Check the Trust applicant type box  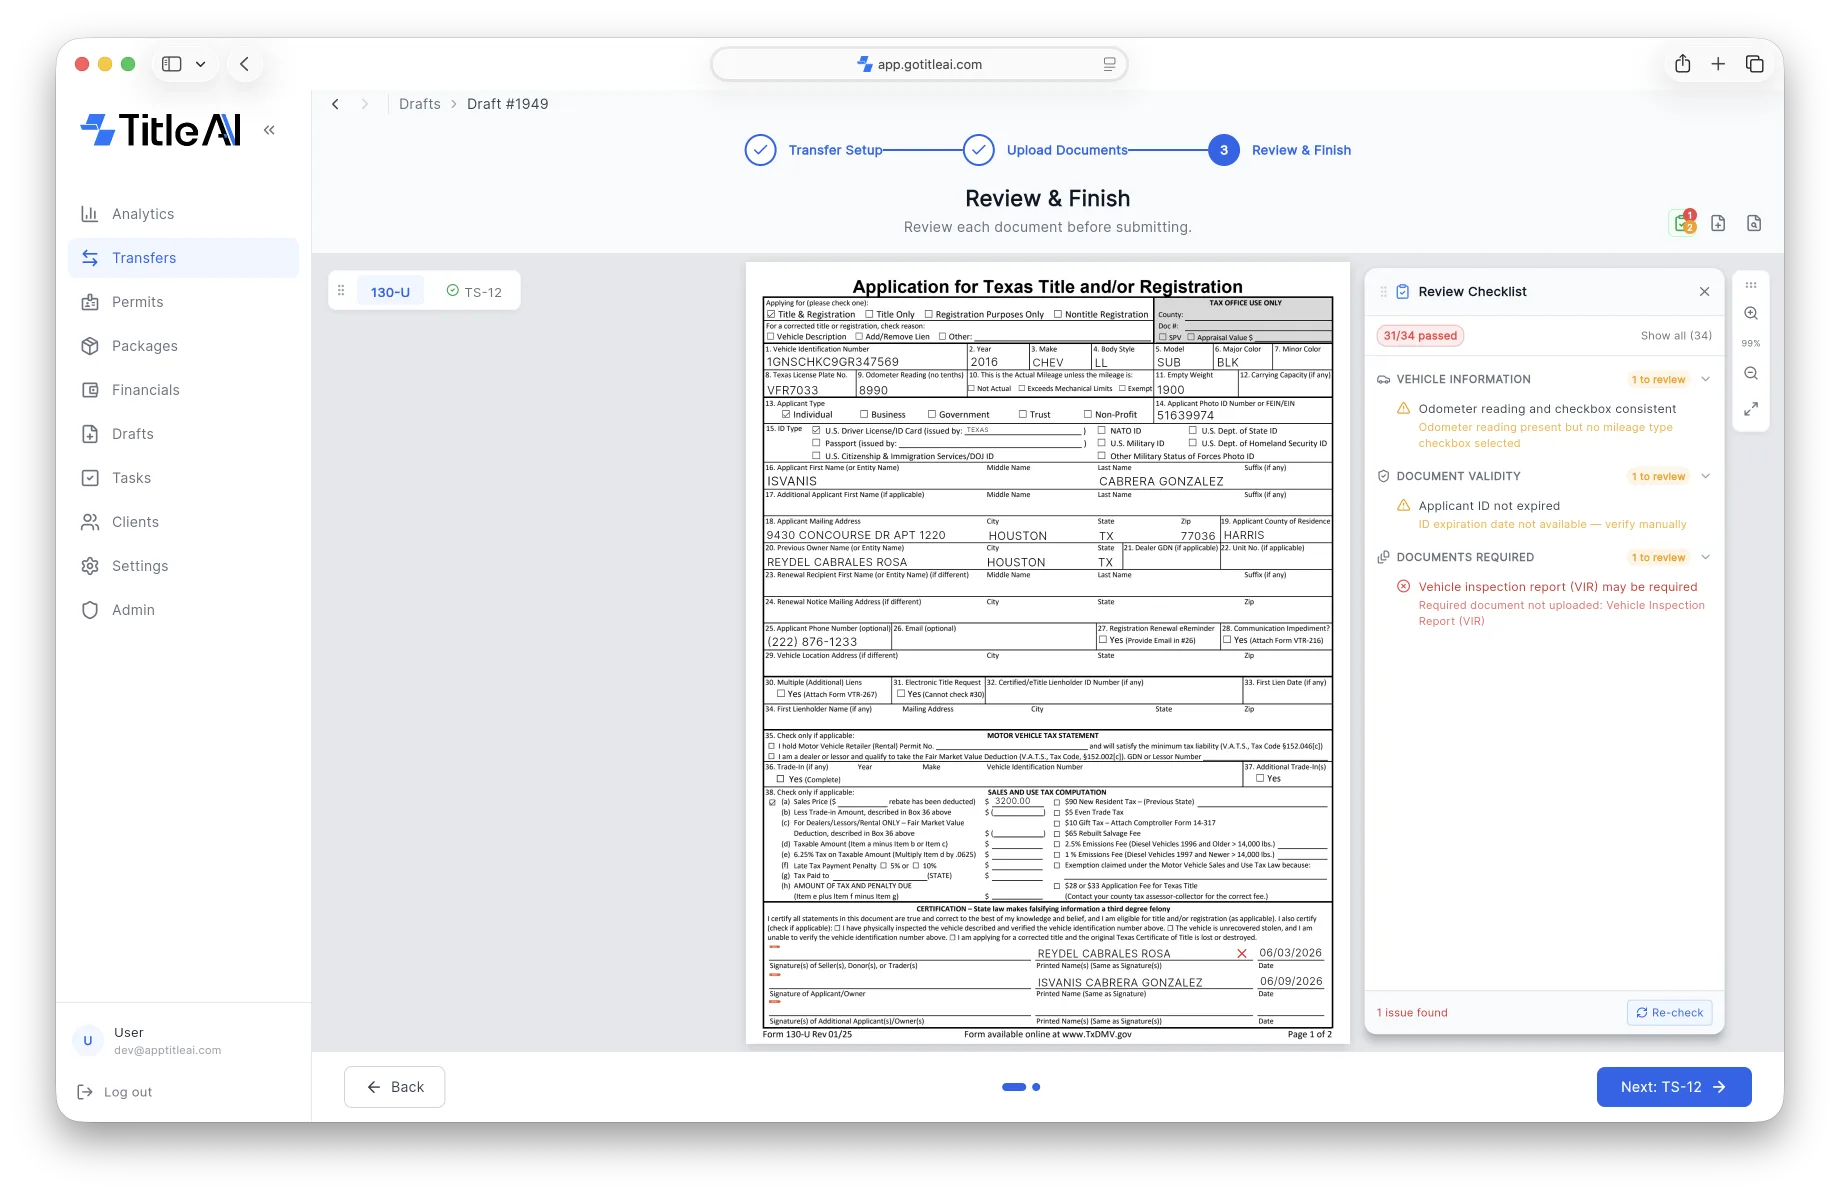(x=1023, y=414)
